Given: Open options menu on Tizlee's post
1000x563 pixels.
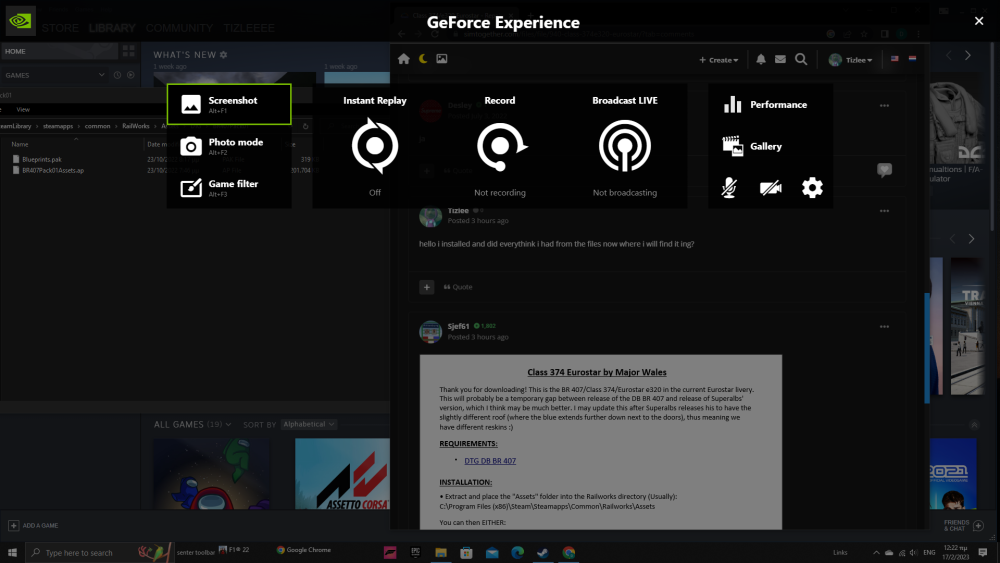Looking at the screenshot, I should coord(884,211).
